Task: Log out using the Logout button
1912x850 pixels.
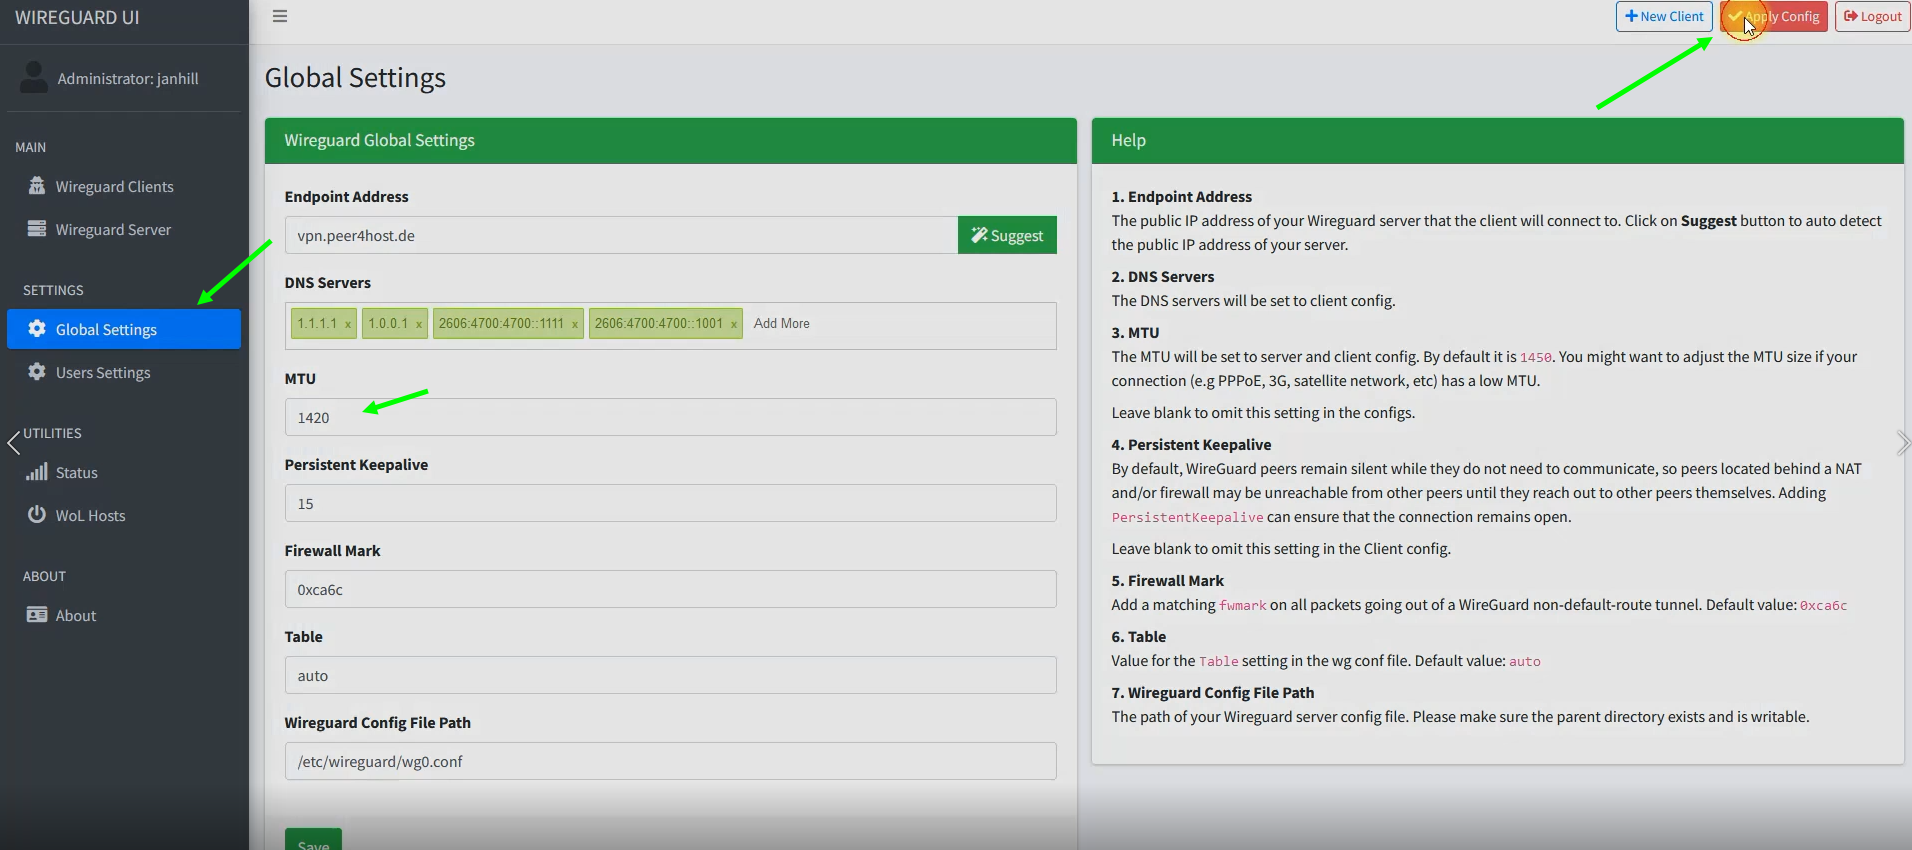Action: pyautogui.click(x=1872, y=16)
